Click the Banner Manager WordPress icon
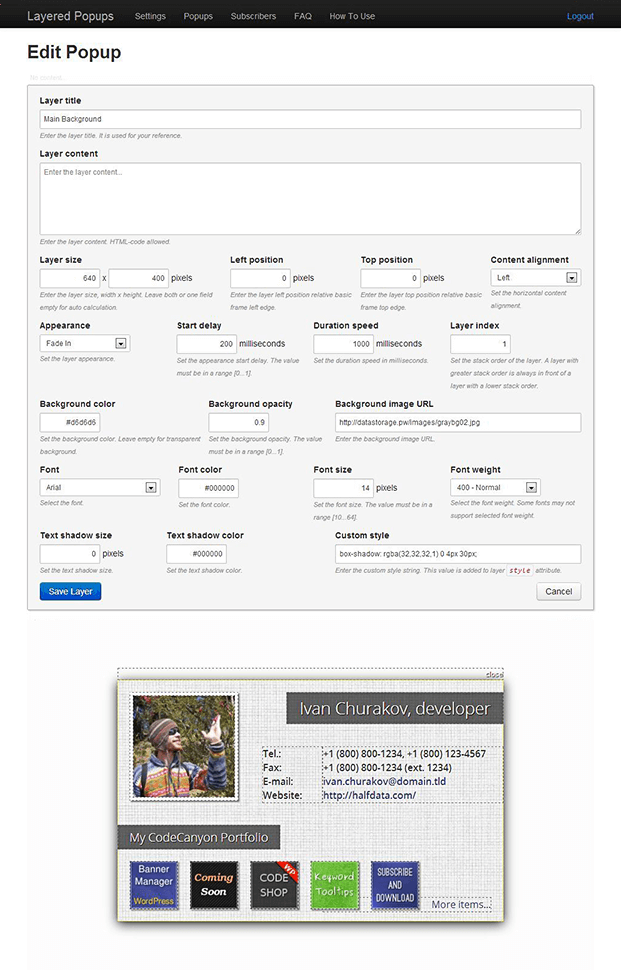 tap(154, 885)
